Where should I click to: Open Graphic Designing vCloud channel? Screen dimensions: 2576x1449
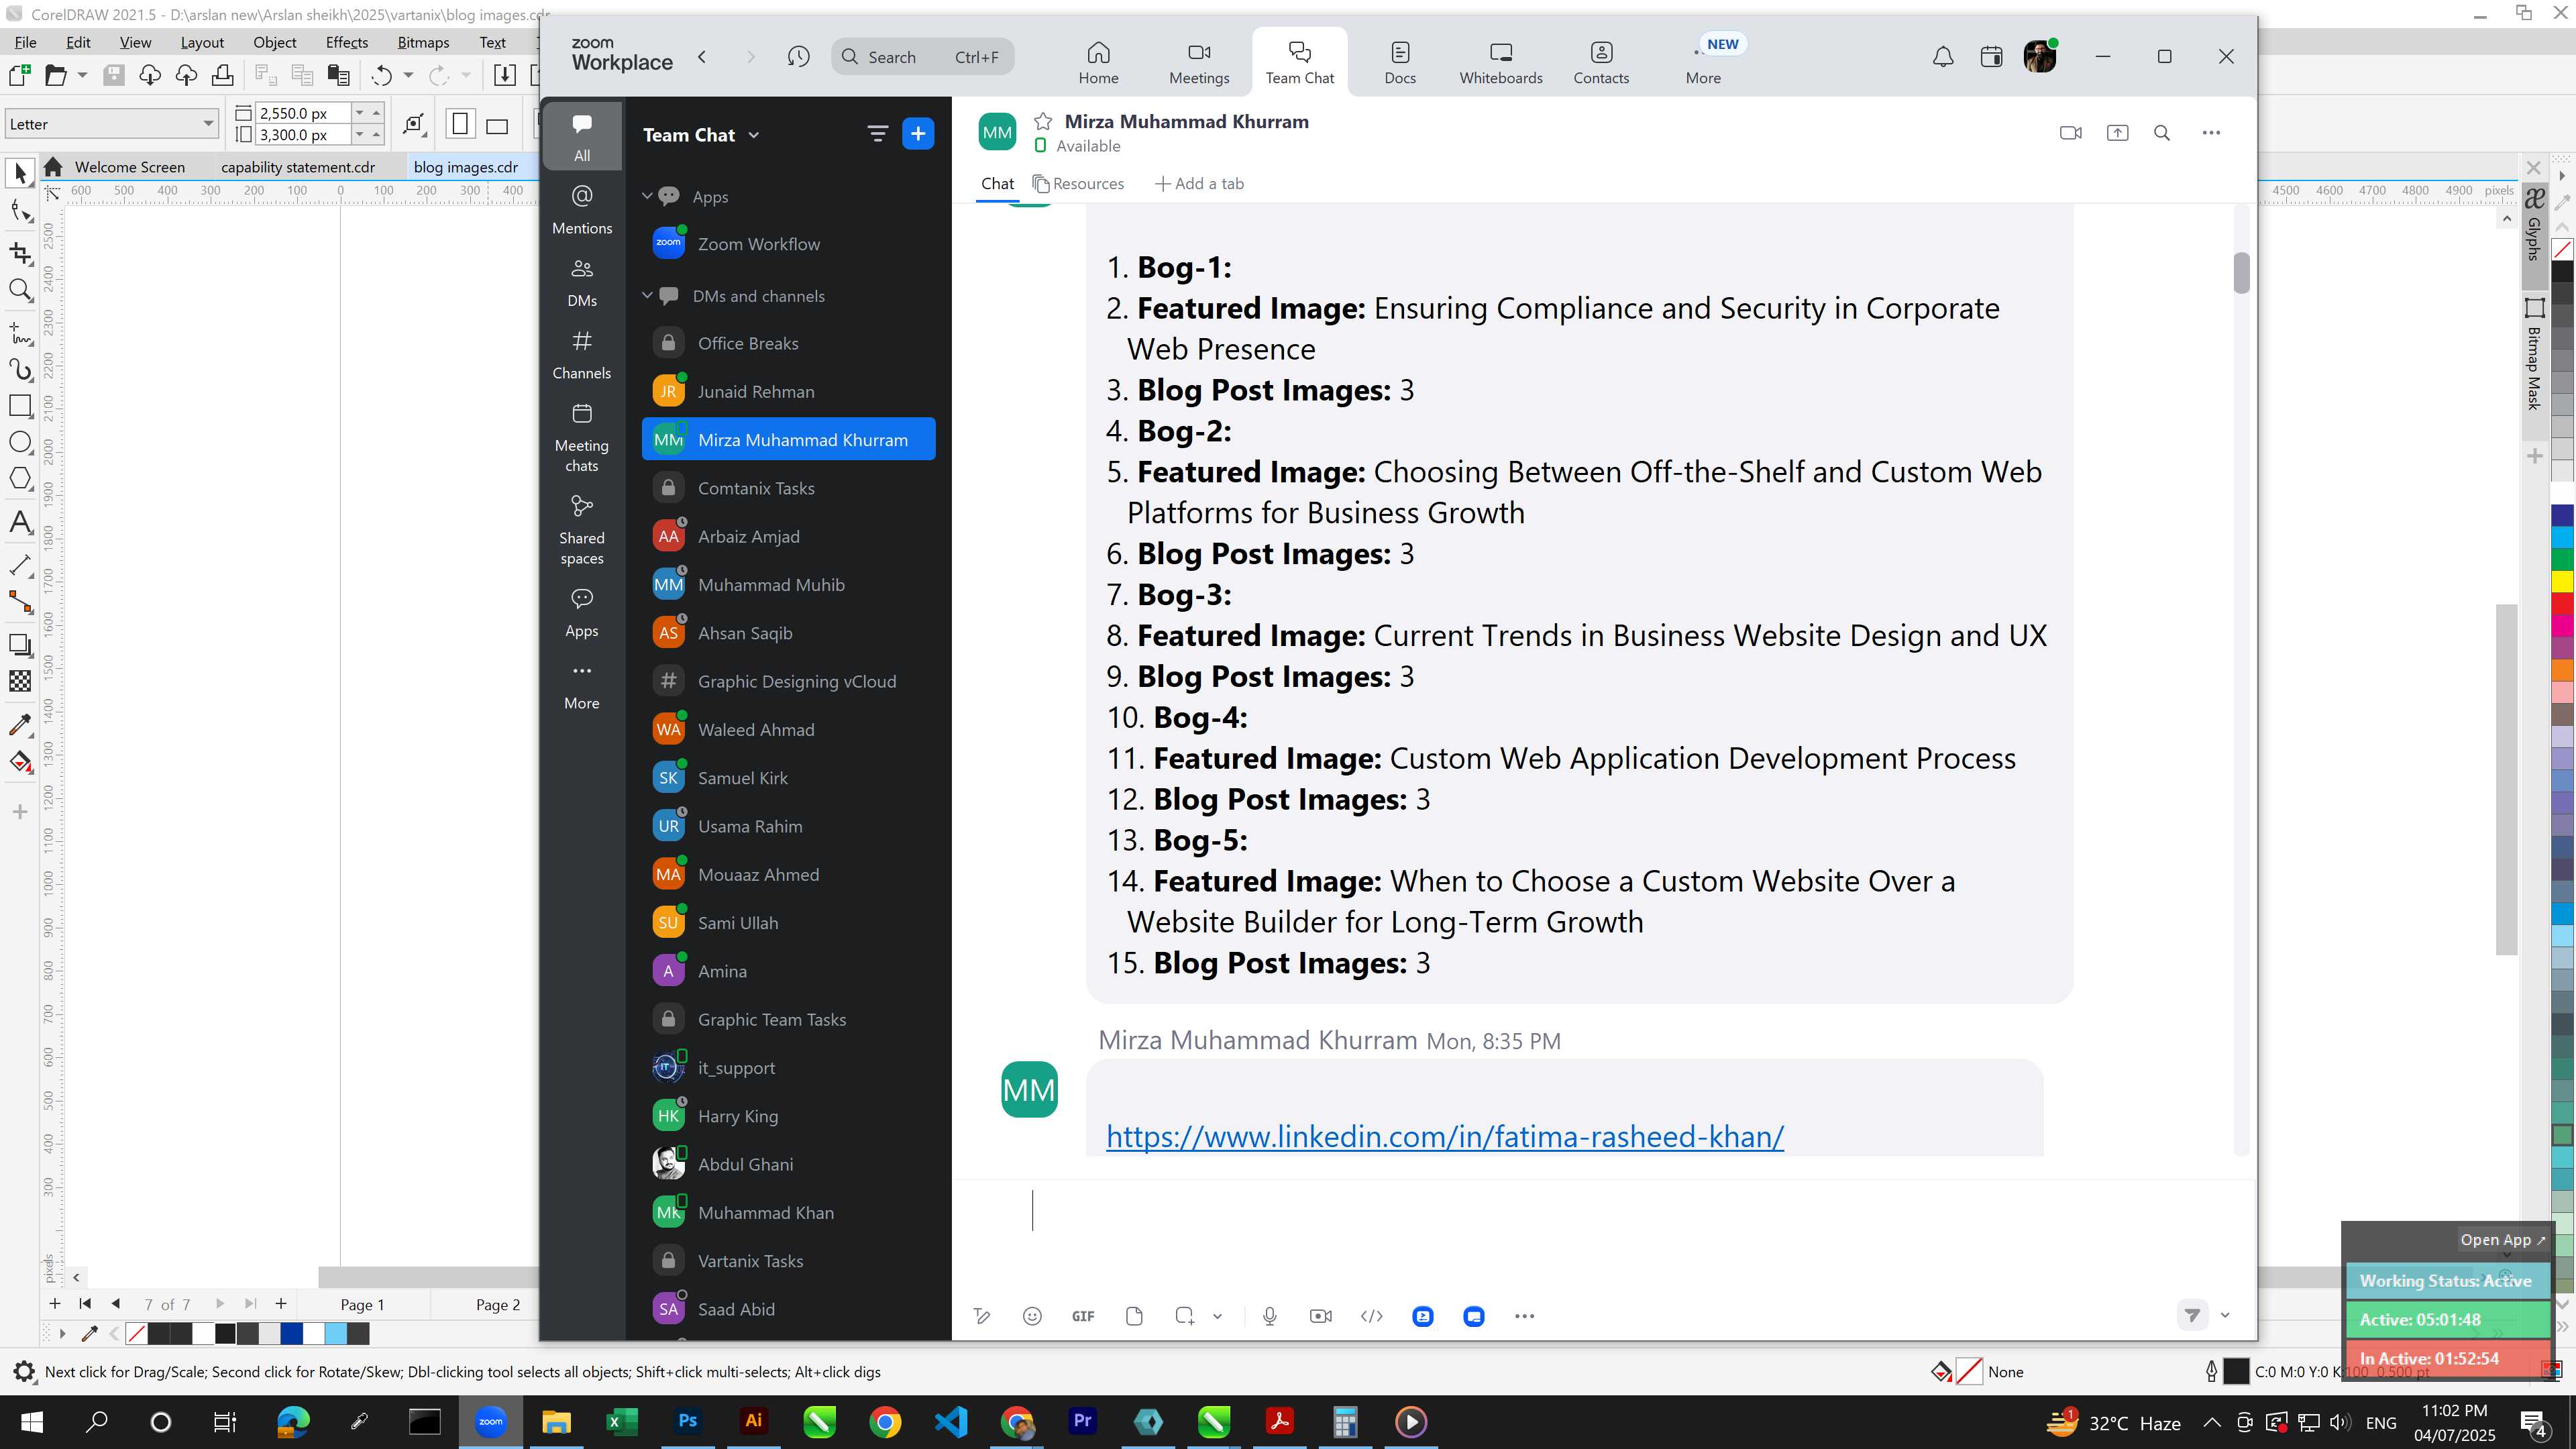(x=788, y=681)
